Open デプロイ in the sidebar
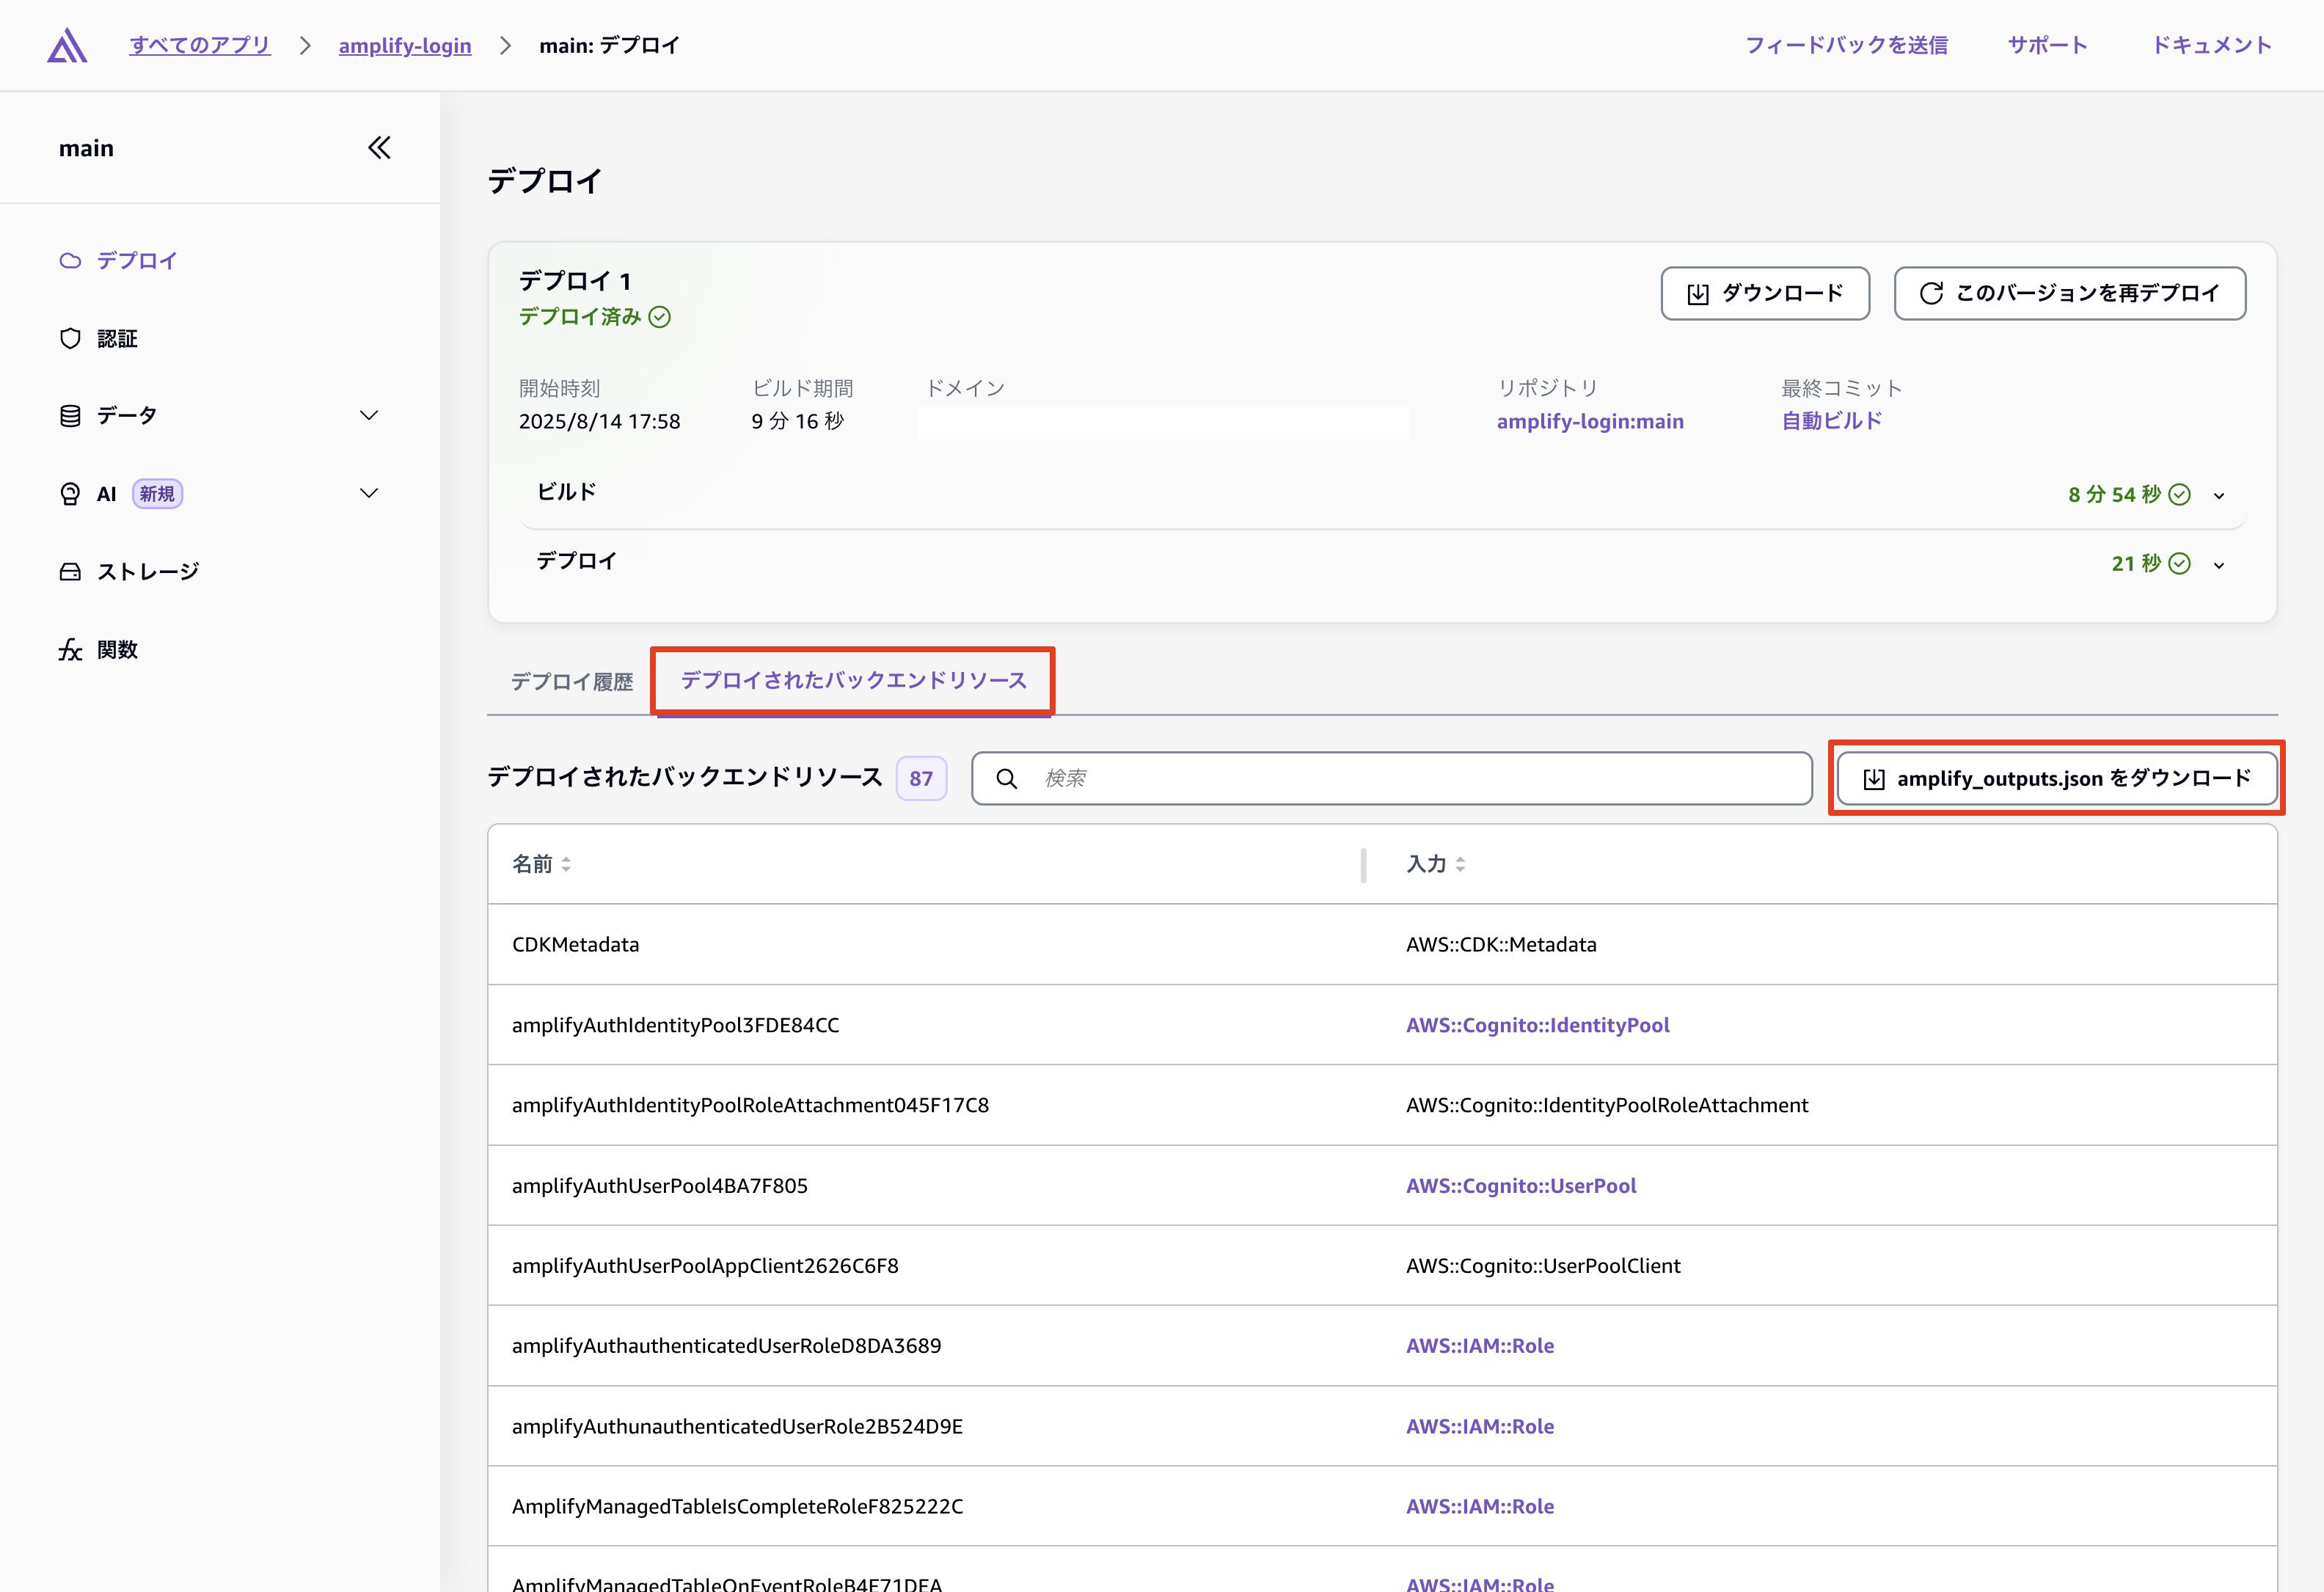This screenshot has width=2324, height=1592. click(x=136, y=261)
